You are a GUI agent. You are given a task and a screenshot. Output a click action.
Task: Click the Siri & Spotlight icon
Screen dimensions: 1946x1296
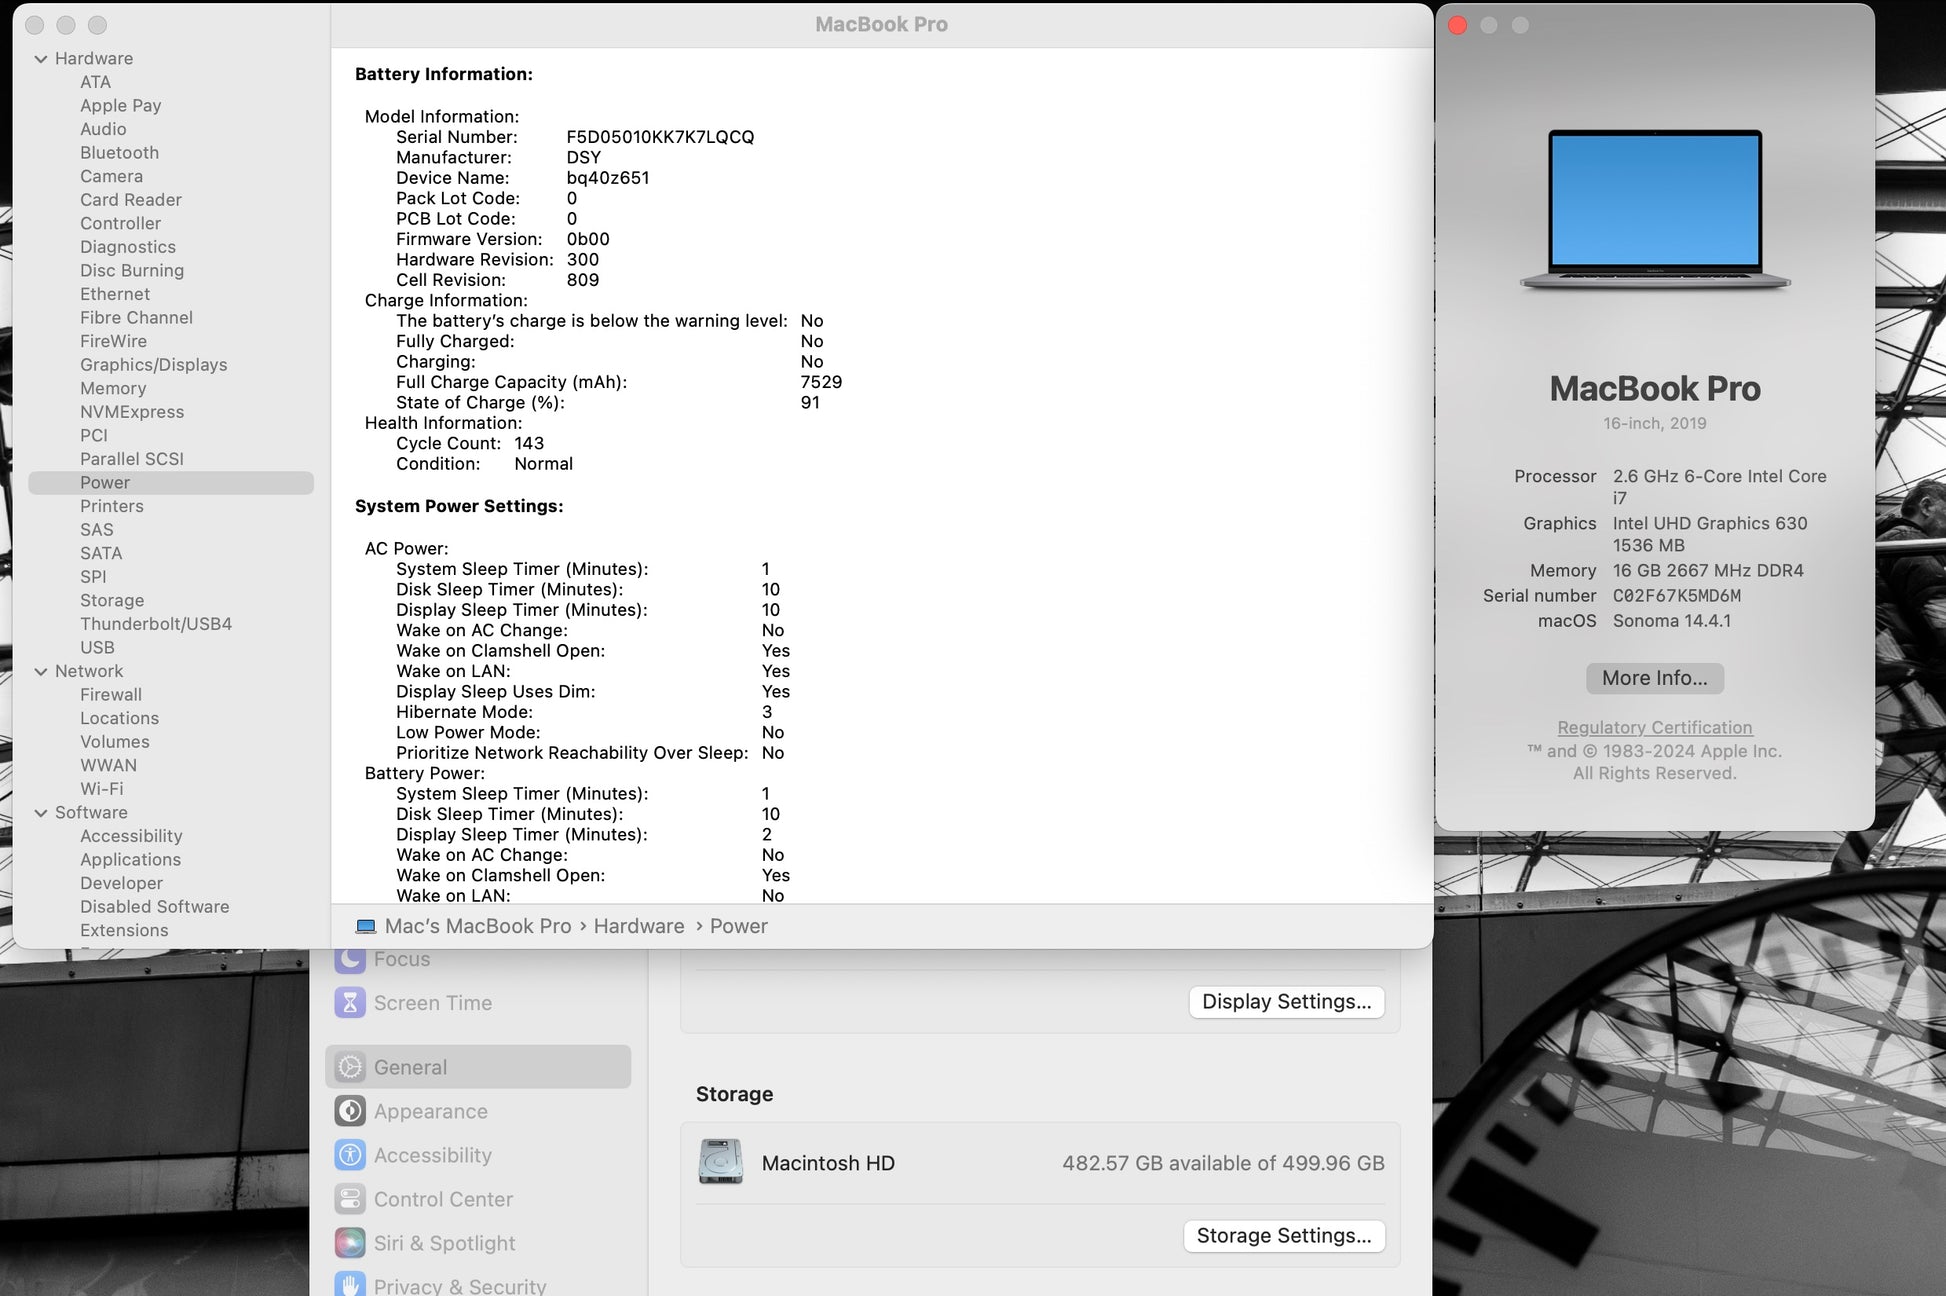pos(350,1243)
